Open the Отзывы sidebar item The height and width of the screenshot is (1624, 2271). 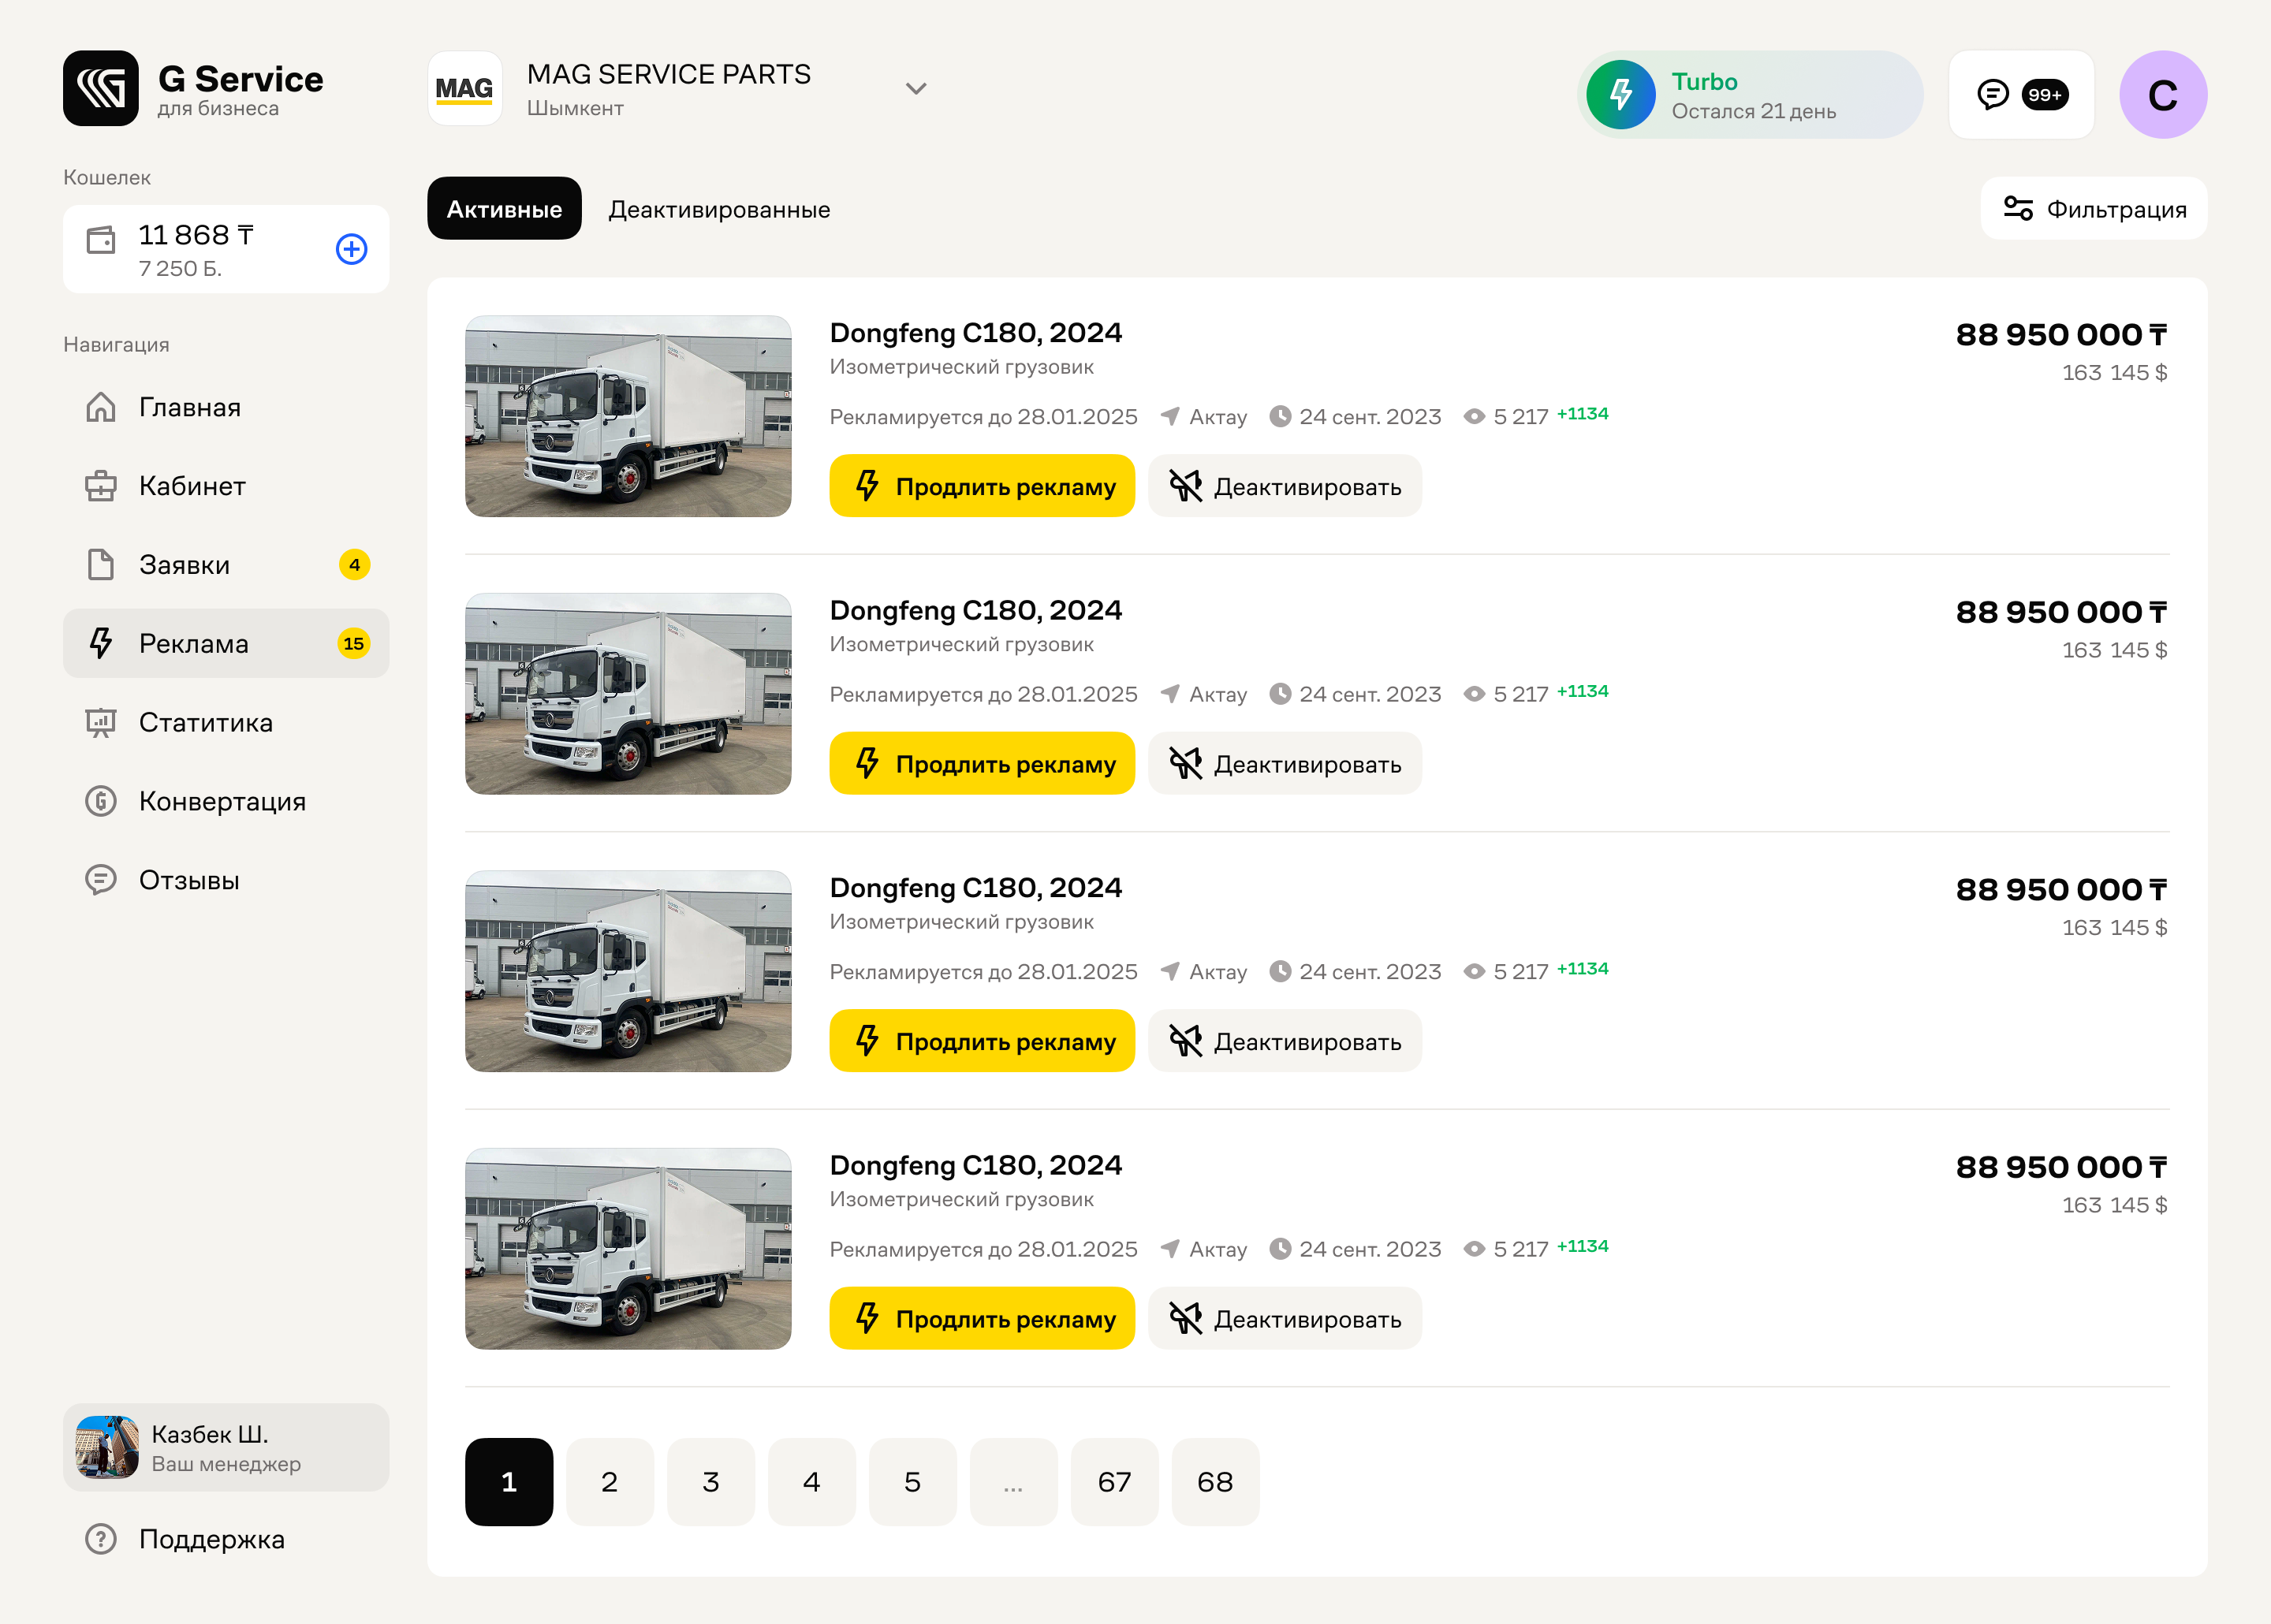click(226, 880)
